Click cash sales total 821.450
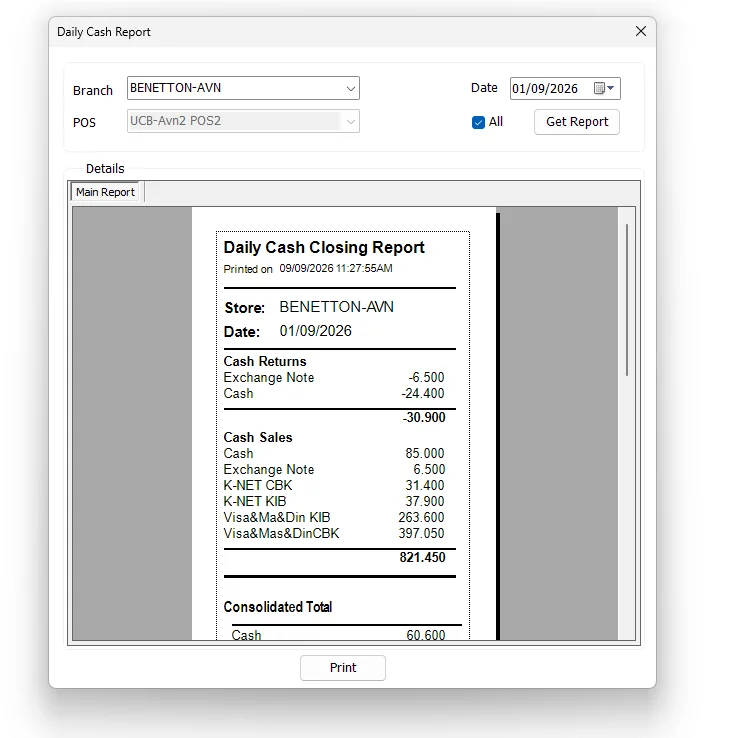 click(422, 558)
